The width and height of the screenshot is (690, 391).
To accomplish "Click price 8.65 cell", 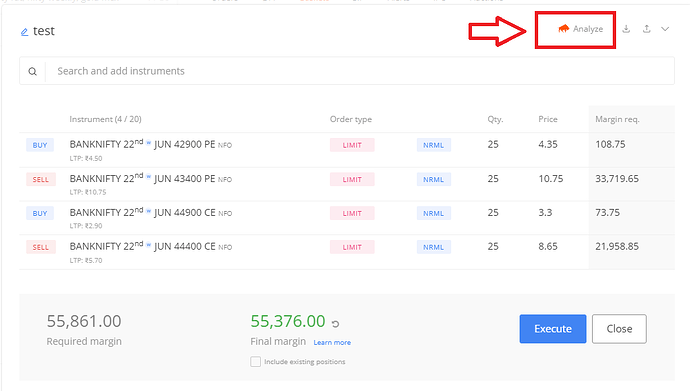I will (x=548, y=246).
